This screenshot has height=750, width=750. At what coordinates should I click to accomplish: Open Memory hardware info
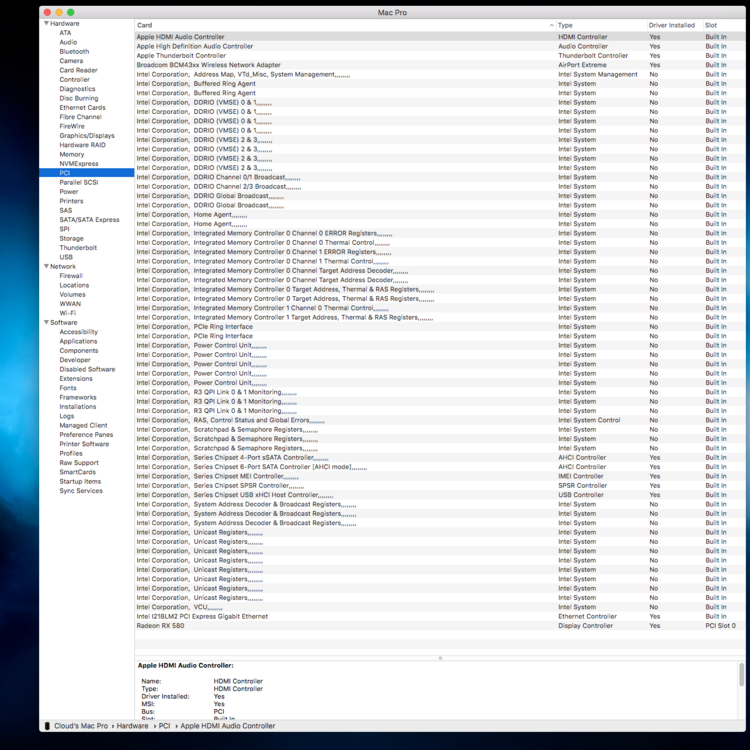tap(72, 154)
